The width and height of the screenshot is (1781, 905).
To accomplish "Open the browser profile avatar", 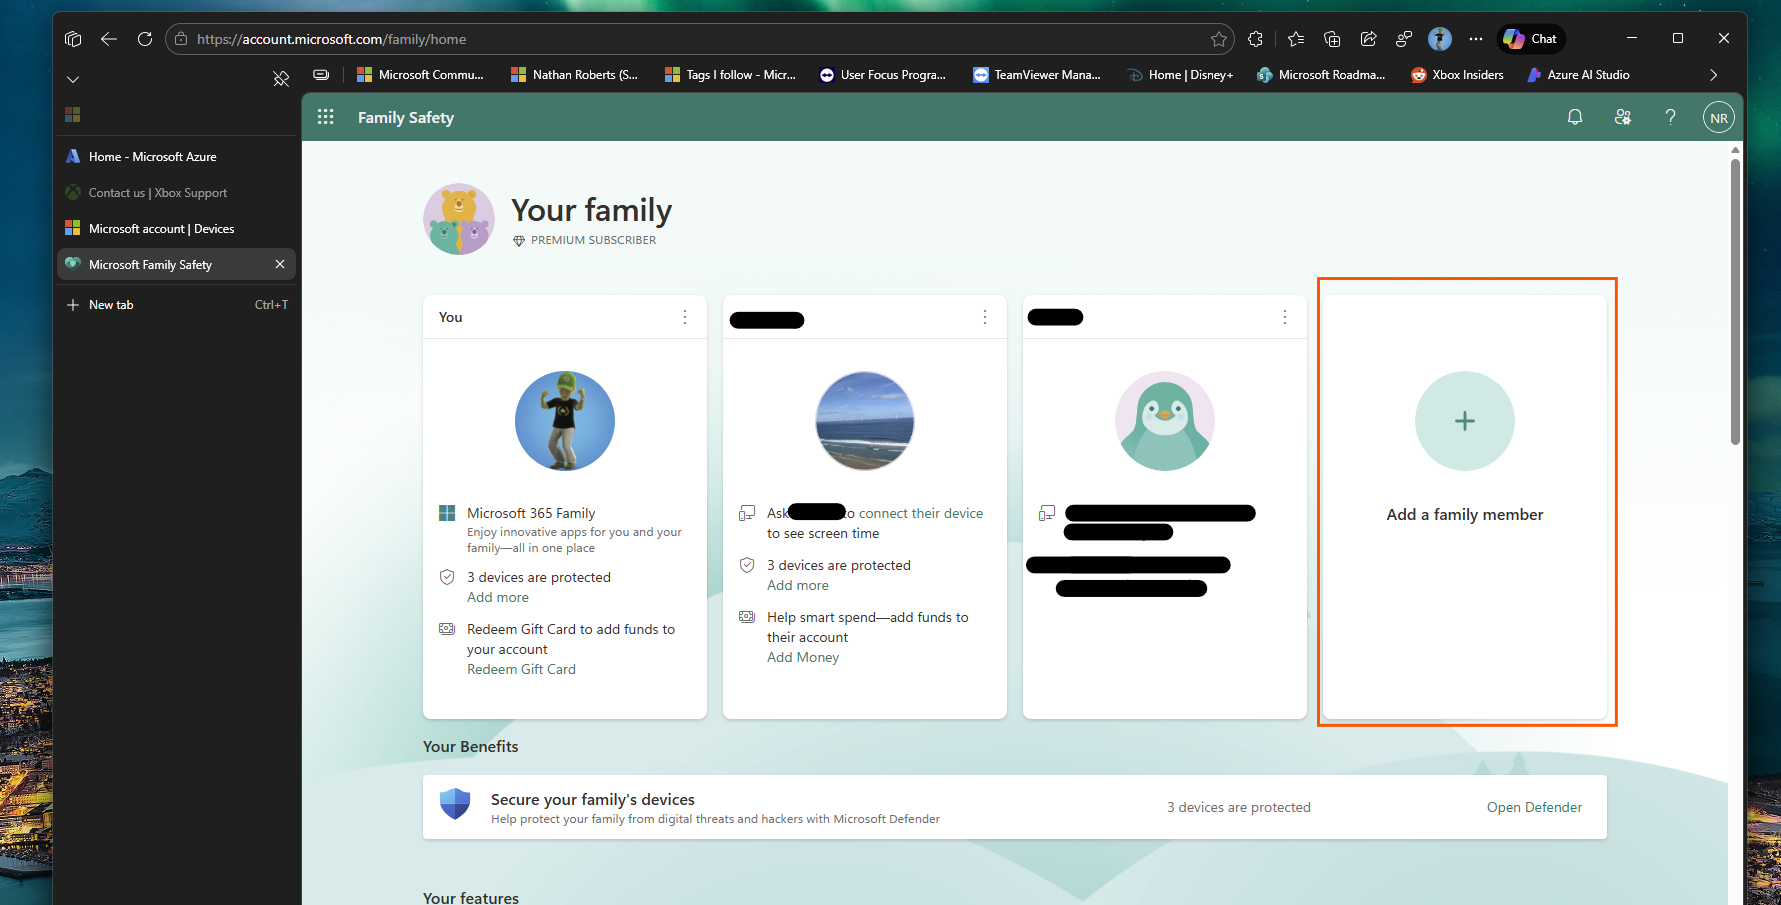I will point(1440,39).
